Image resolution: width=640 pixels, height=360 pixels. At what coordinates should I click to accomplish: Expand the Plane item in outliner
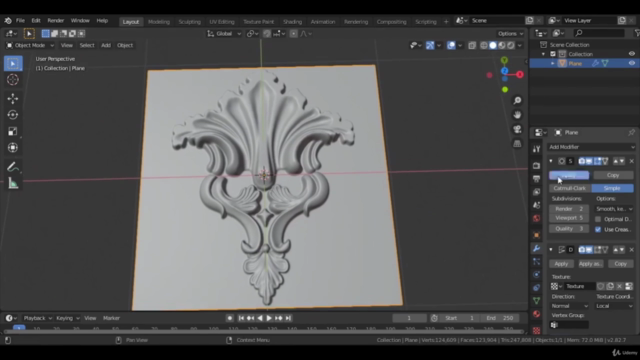pos(553,63)
